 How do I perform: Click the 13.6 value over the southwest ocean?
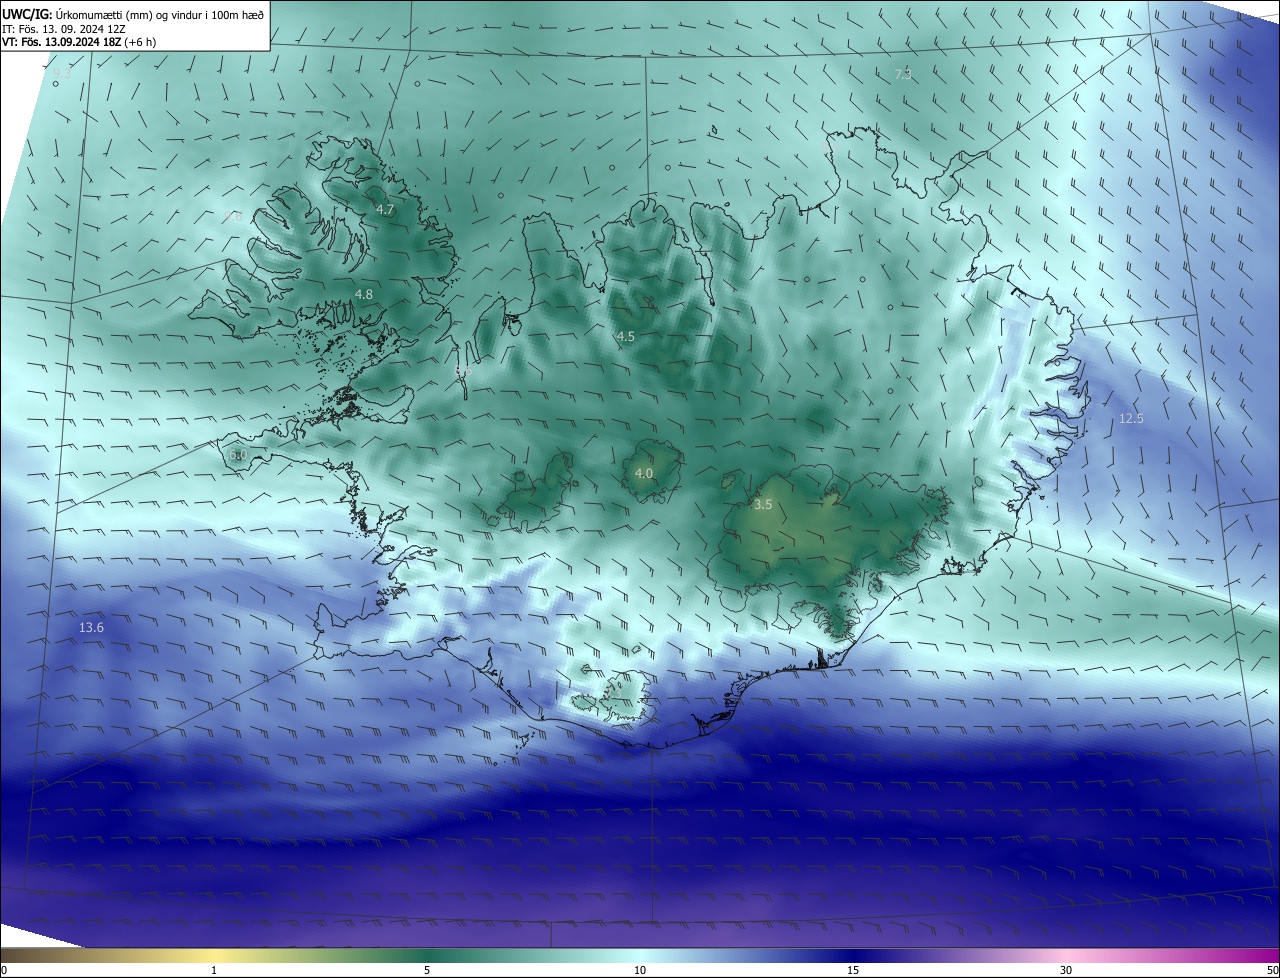(91, 628)
